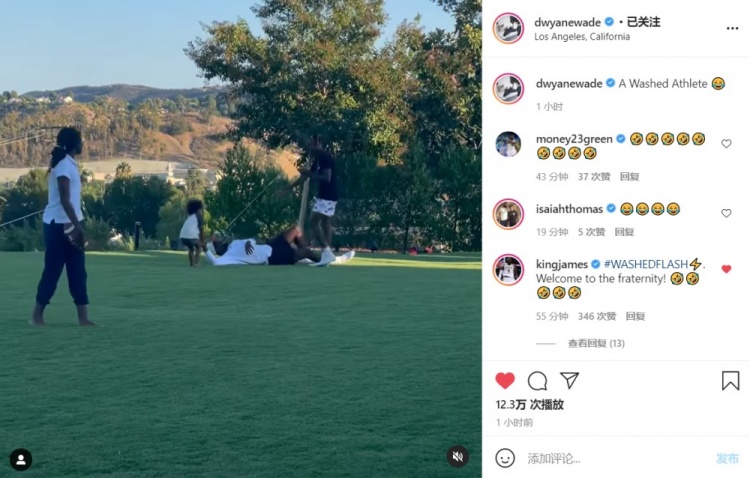Unmute the video with the speaker icon
The height and width of the screenshot is (478, 750).
pyautogui.click(x=457, y=456)
